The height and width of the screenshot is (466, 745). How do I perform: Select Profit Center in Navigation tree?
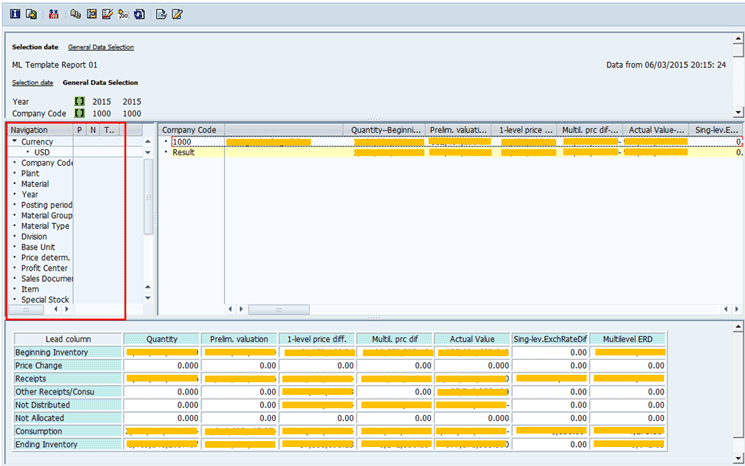tap(44, 268)
